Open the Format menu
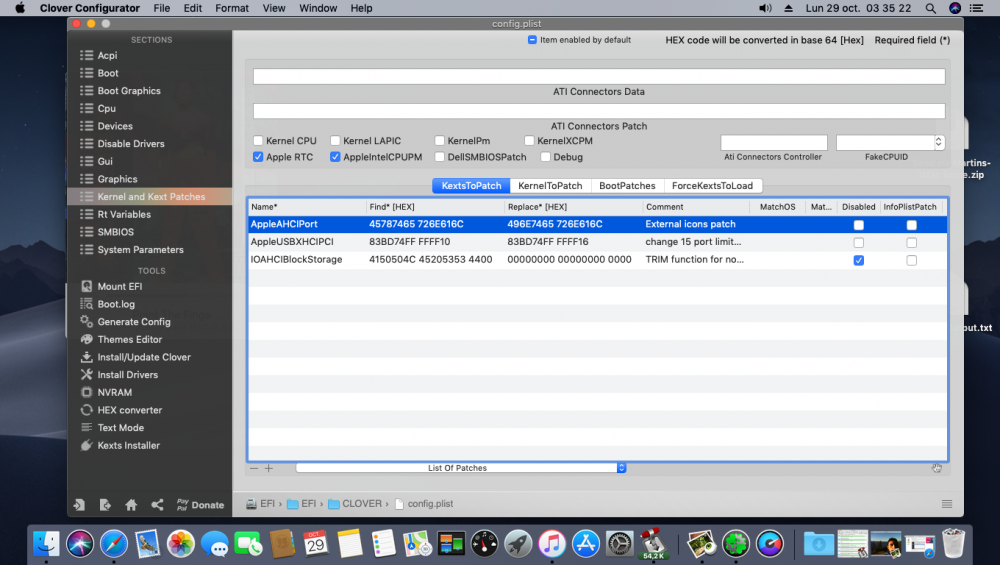Image resolution: width=1000 pixels, height=565 pixels. (x=232, y=8)
